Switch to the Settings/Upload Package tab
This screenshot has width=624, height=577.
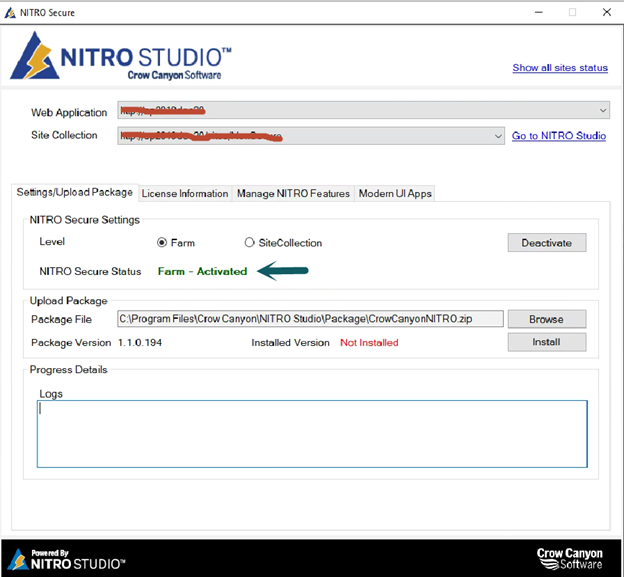click(x=74, y=192)
